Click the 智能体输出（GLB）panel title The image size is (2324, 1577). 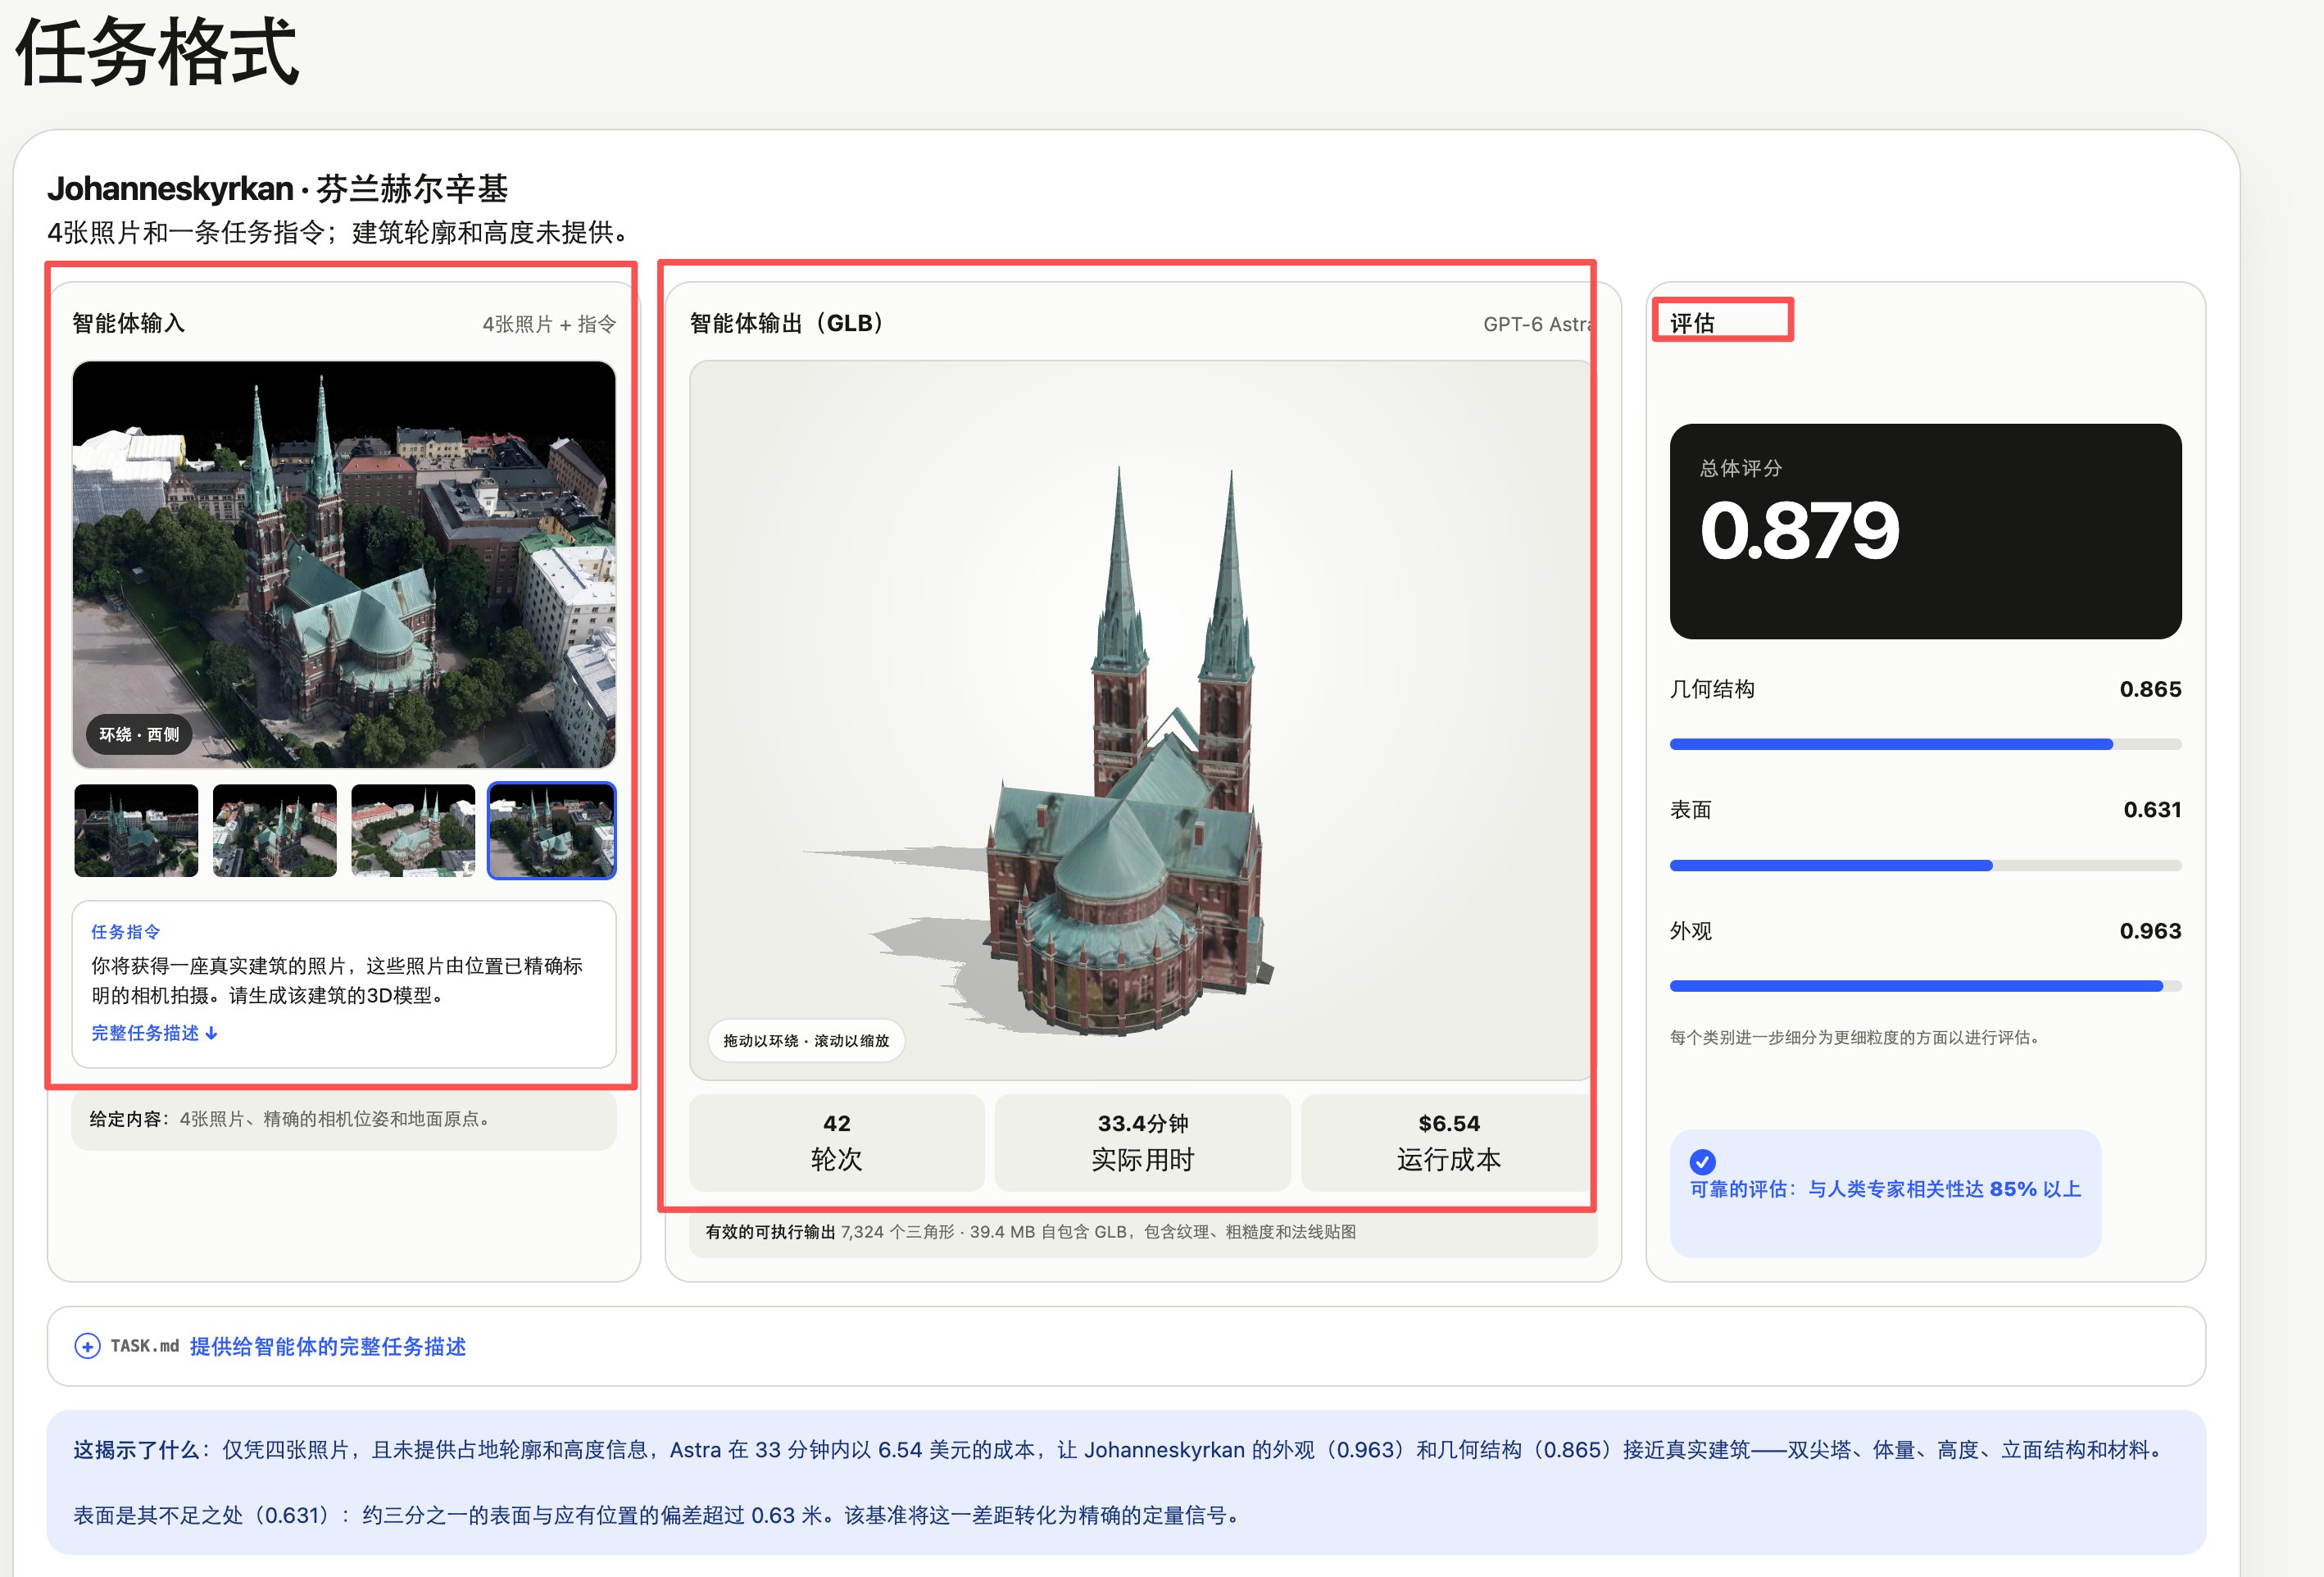(x=790, y=323)
